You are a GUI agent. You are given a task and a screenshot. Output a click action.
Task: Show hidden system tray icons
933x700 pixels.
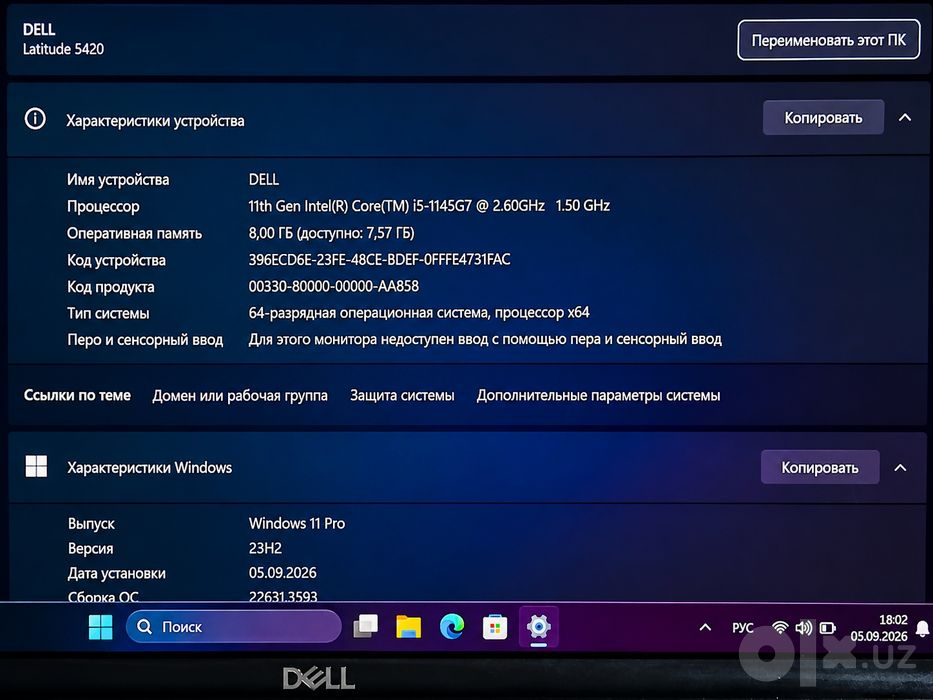(x=705, y=627)
